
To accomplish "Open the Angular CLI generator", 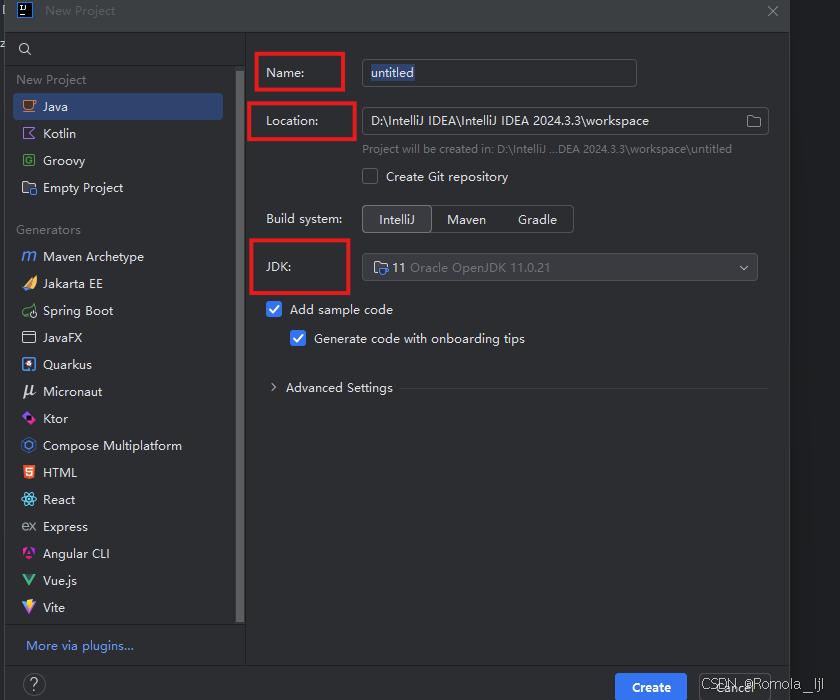I will [118, 553].
